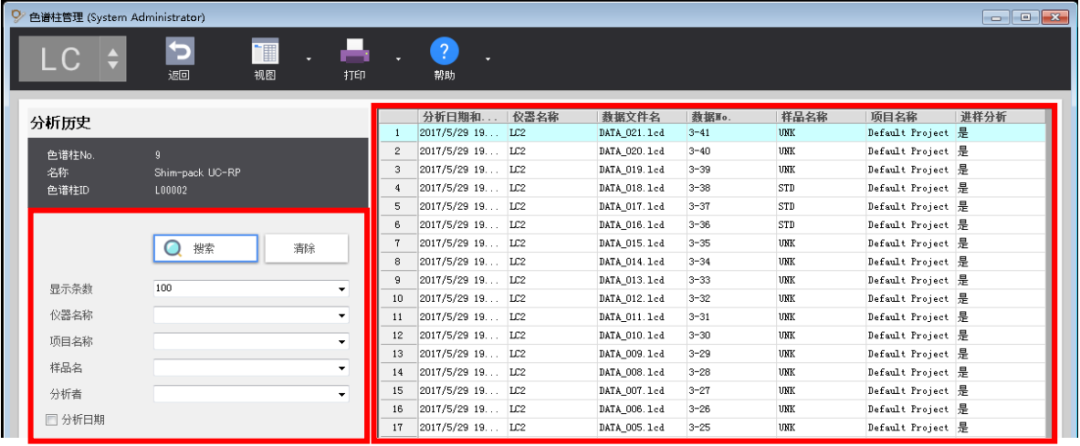Screen dimensions: 1080x446
Task: Click the 打印 (Print) printer icon
Action: tap(355, 51)
